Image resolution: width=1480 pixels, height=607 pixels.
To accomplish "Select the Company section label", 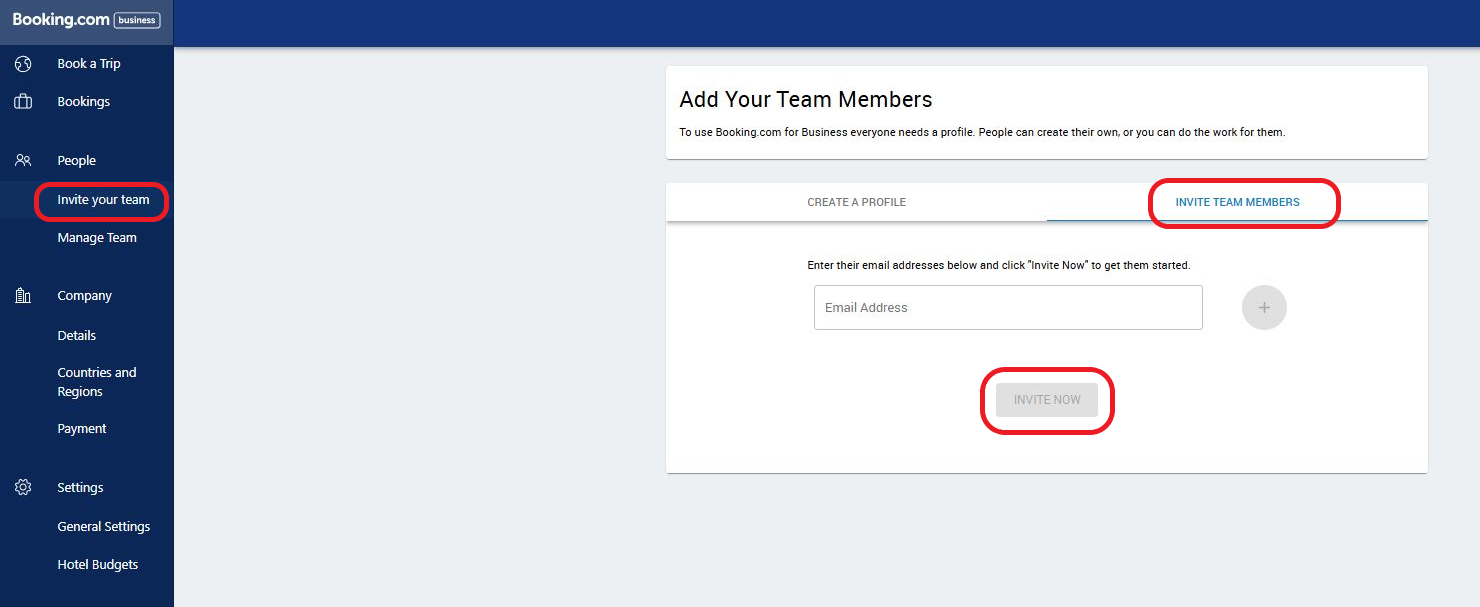I will 85,296.
